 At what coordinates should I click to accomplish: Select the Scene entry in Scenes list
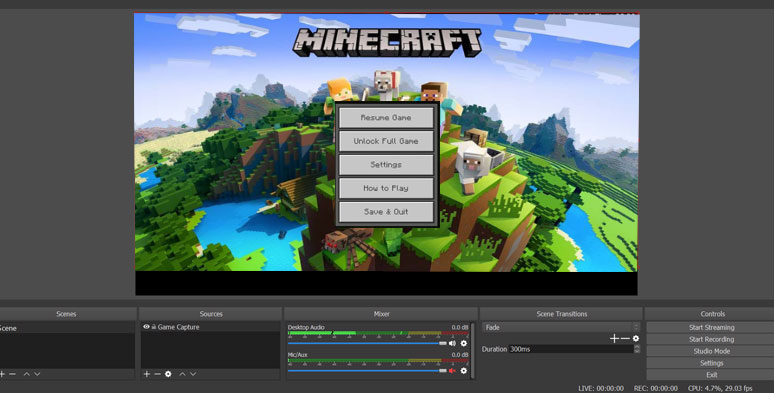coord(67,328)
